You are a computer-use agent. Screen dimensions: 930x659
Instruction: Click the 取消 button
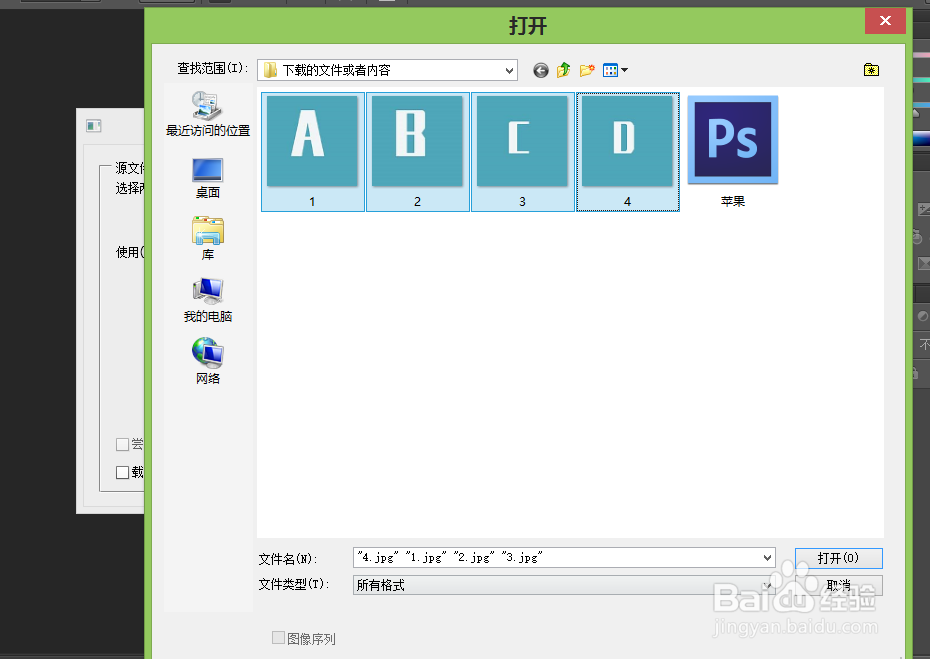tap(838, 585)
